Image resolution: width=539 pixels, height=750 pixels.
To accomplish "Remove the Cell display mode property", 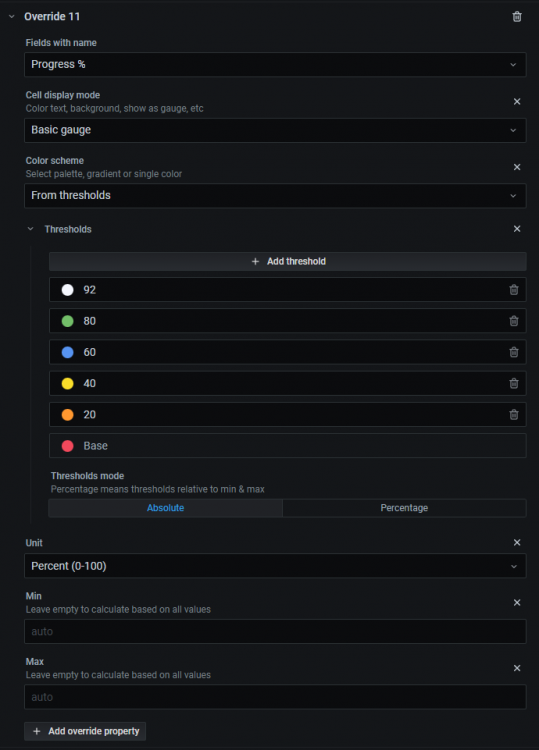I will 517,101.
